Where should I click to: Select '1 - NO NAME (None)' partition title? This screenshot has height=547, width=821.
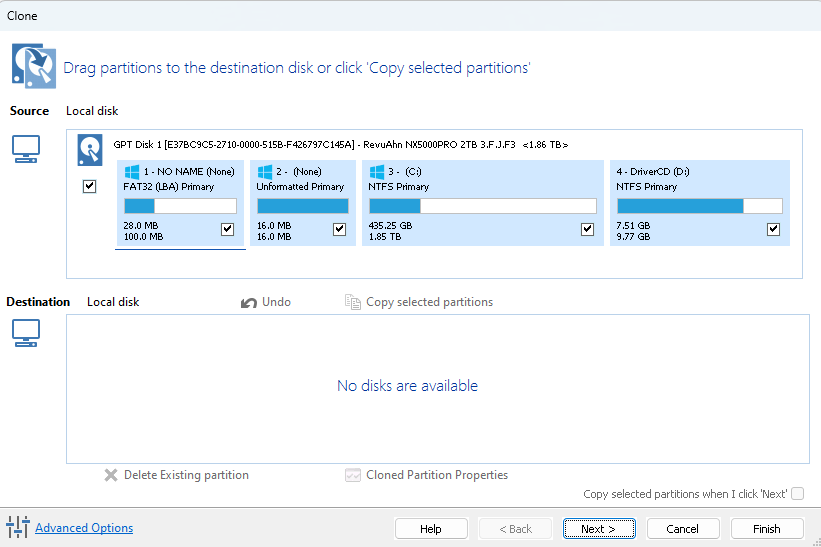tap(189, 172)
